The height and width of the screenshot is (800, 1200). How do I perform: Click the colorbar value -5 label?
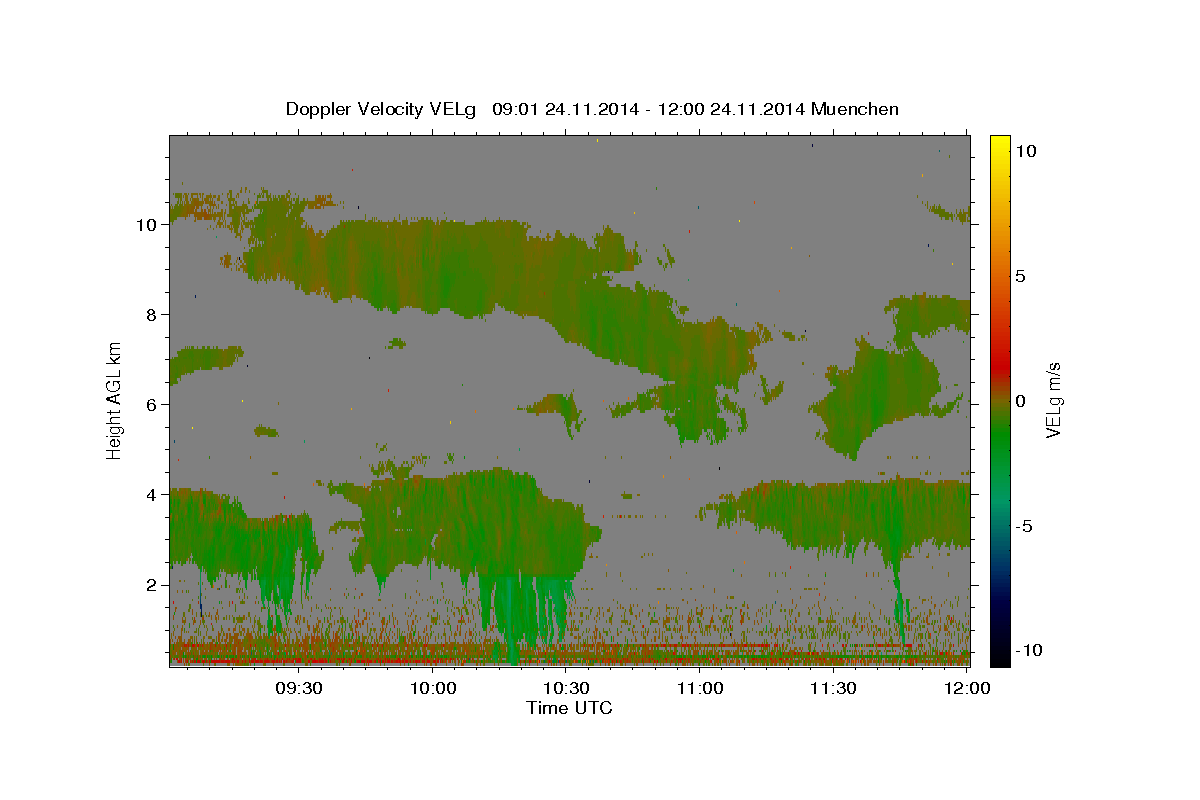point(1025,526)
